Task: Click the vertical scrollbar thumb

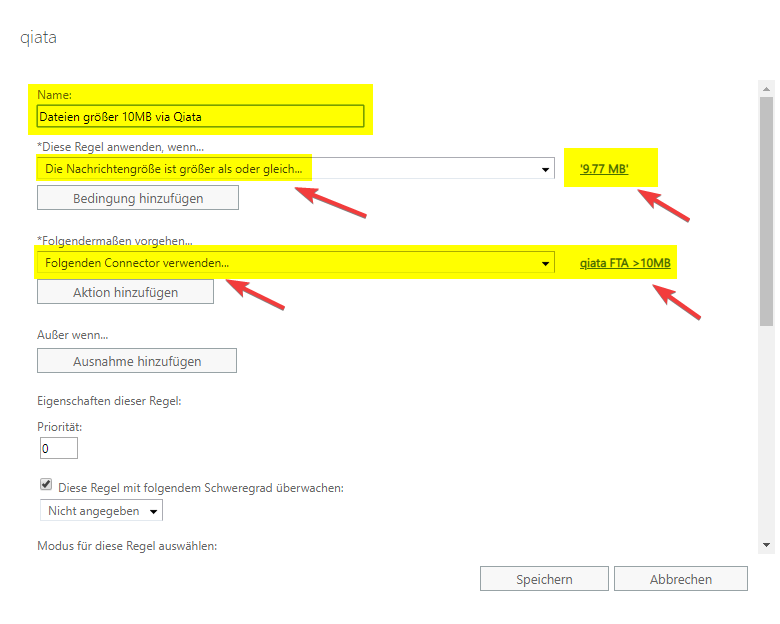Action: (x=766, y=210)
